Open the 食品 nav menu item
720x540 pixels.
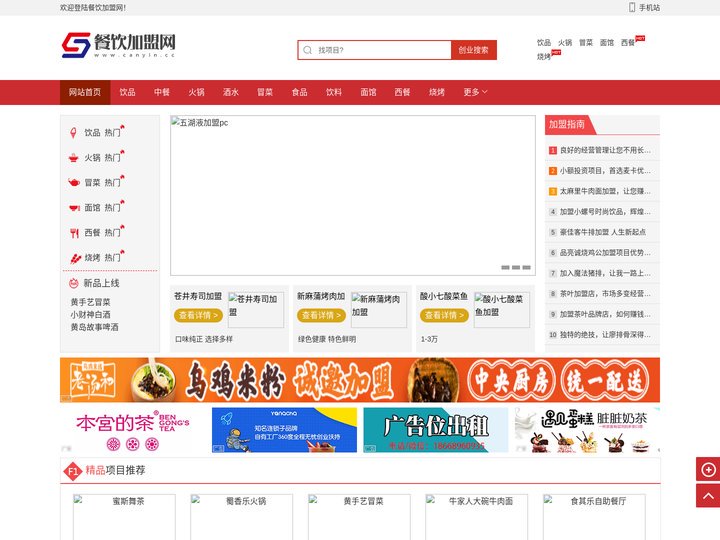pos(299,92)
